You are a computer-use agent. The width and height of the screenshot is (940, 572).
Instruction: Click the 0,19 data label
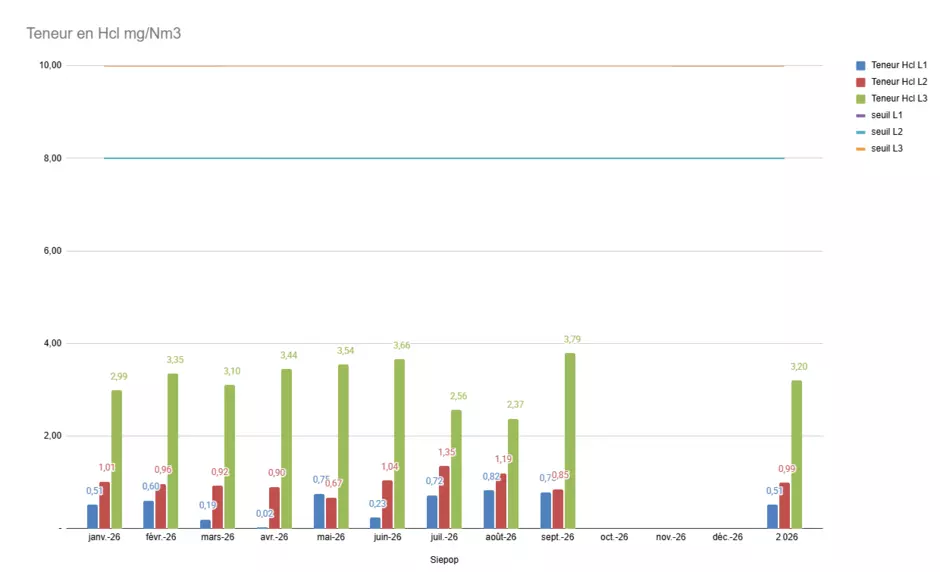(x=208, y=505)
